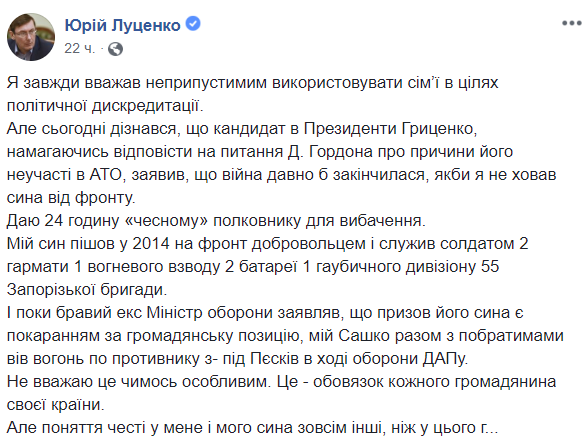
Task: Click the words своєї країни
Action: click(55, 405)
